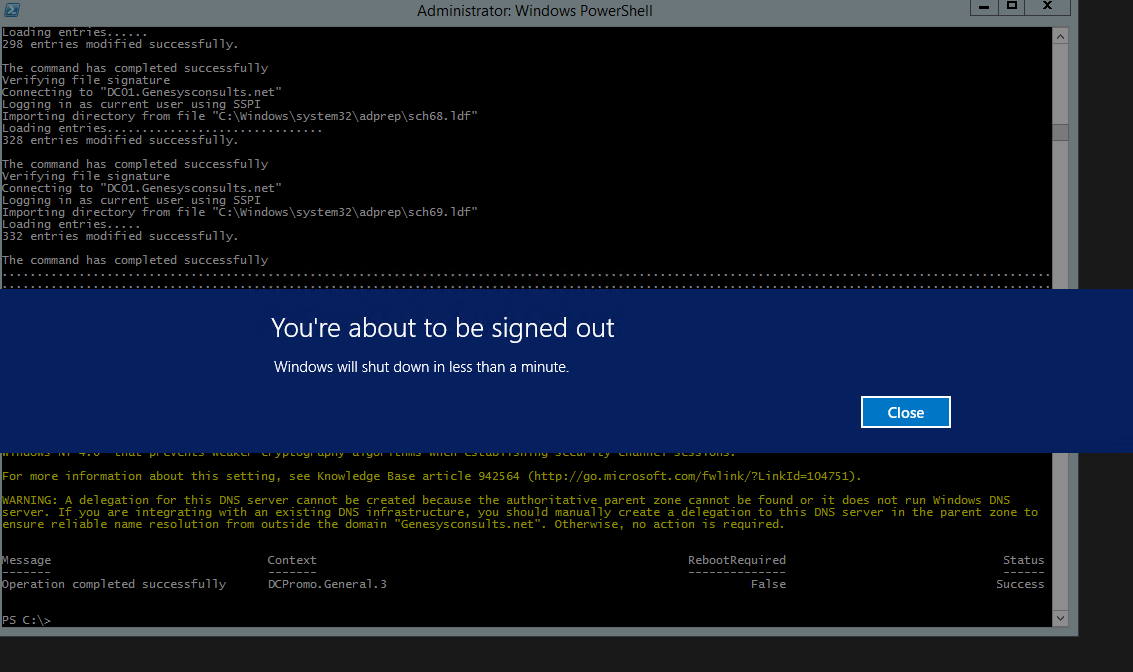Click the Close button on sign-out notice
The image size is (1133, 672).
coord(905,413)
